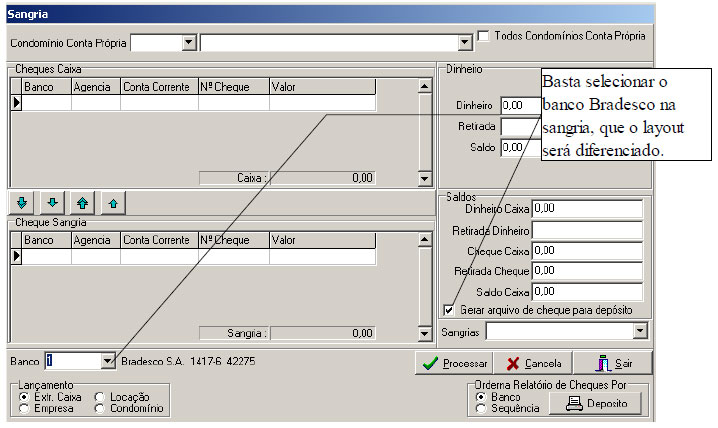The image size is (718, 428).
Task: Click the double down arrow move-all button
Action: click(x=22, y=202)
